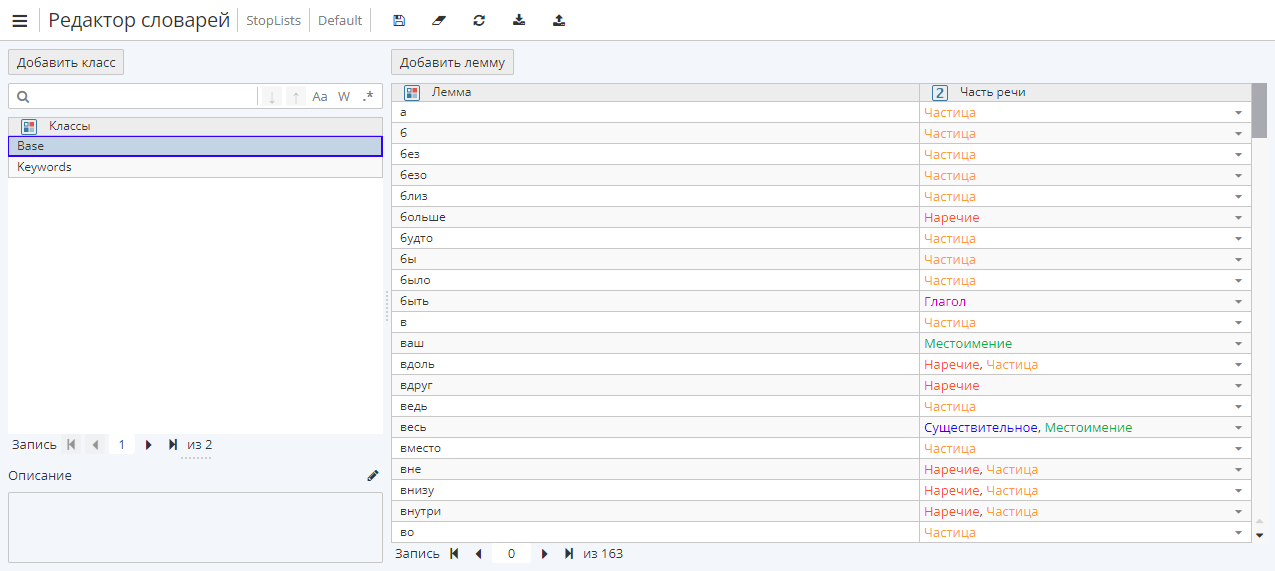
Task: Click Глагол value in 'быть' row
Action: (x=945, y=302)
